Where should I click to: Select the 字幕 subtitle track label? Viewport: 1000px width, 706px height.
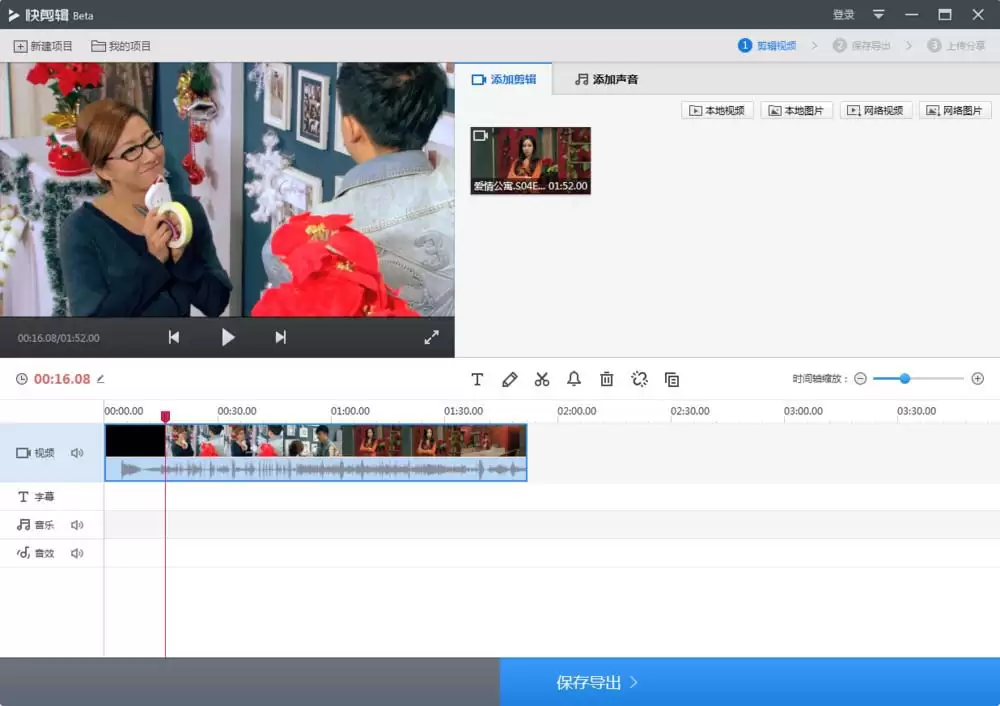(x=36, y=496)
